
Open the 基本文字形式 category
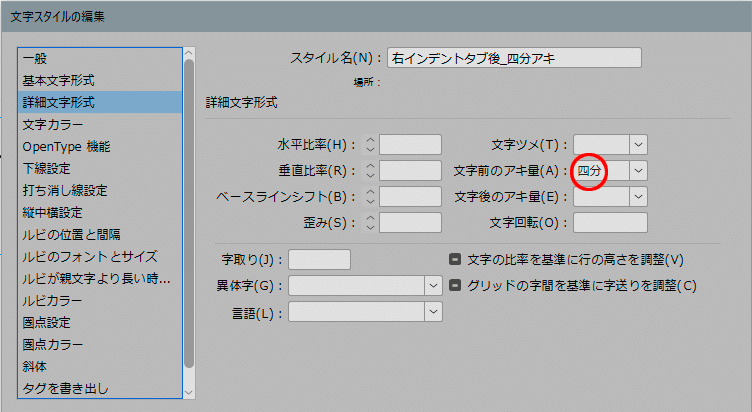coord(100,81)
